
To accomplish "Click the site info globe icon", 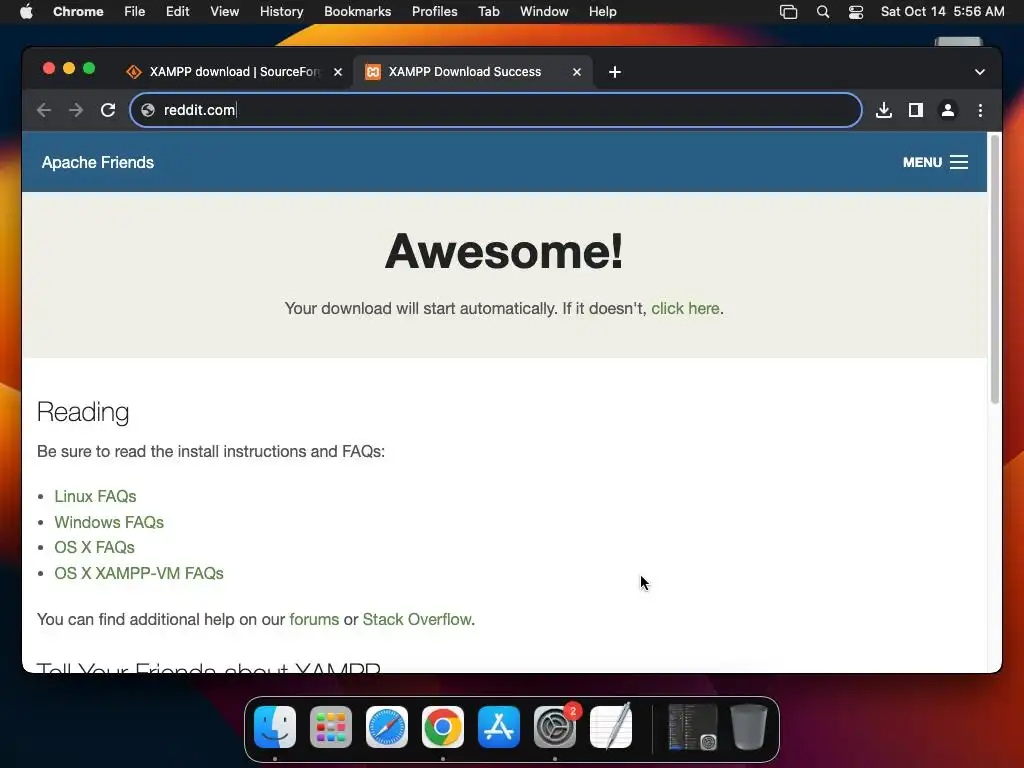I will [148, 110].
